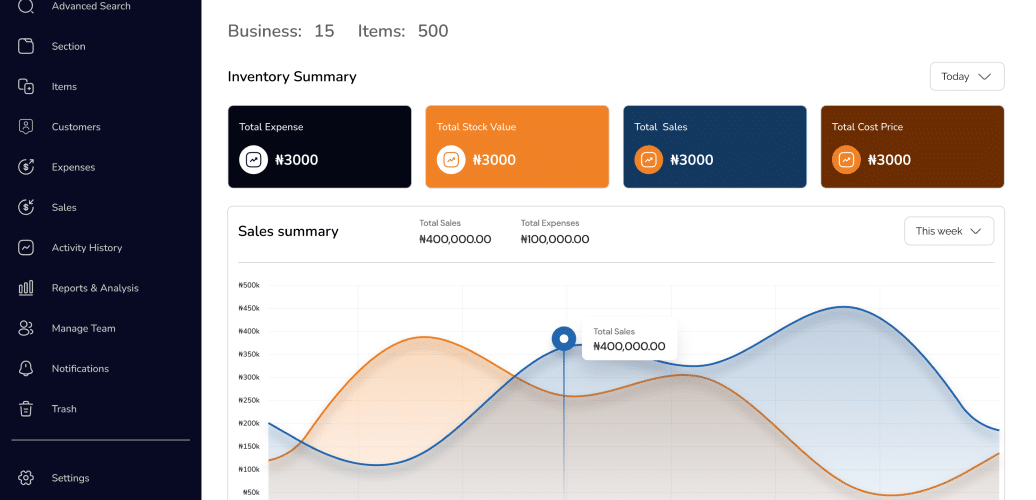The height and width of the screenshot is (500, 1036).
Task: Click the Advanced Search magnifier icon
Action: [x=27, y=6]
